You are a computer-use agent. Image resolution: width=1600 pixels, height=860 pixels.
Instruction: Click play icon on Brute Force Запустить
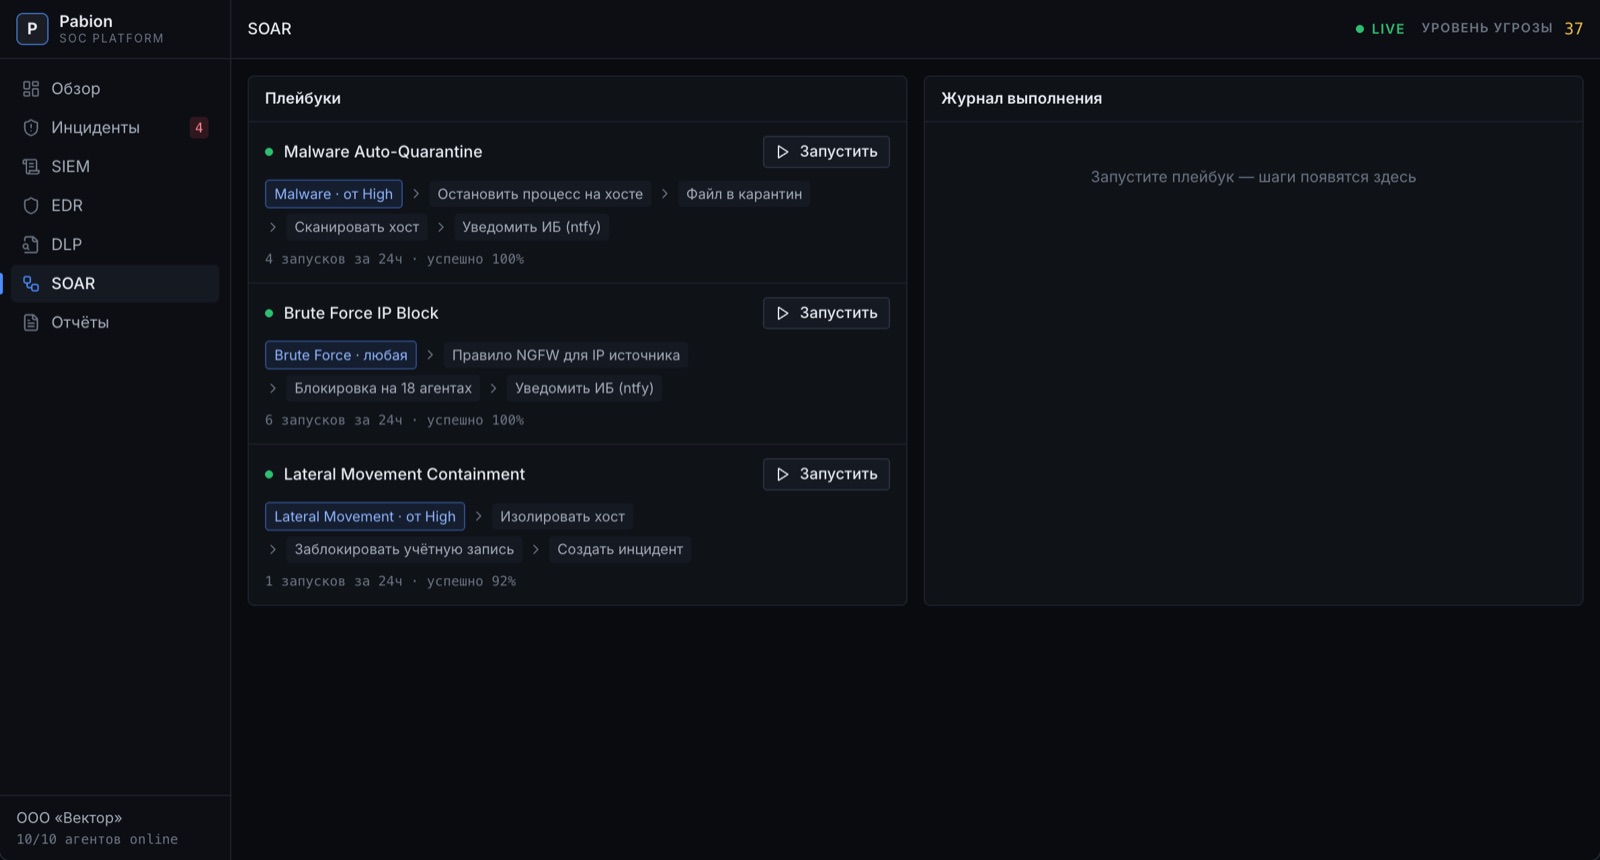pyautogui.click(x=783, y=313)
